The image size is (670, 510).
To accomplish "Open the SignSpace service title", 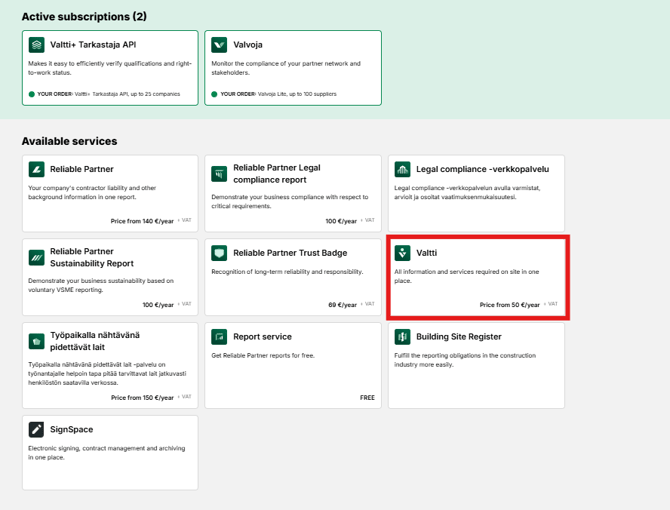I will pyautogui.click(x=71, y=429).
